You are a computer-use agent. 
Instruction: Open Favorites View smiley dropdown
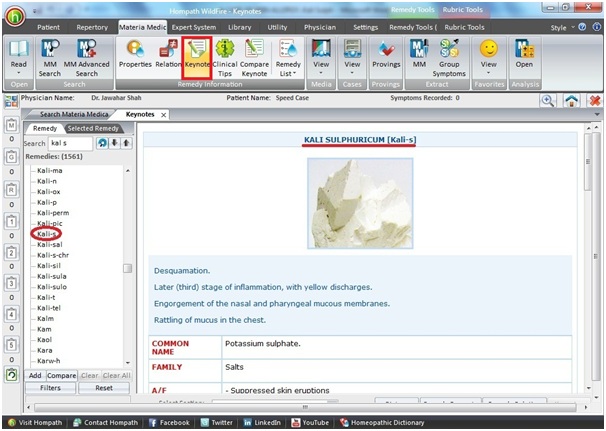pyautogui.click(x=489, y=58)
